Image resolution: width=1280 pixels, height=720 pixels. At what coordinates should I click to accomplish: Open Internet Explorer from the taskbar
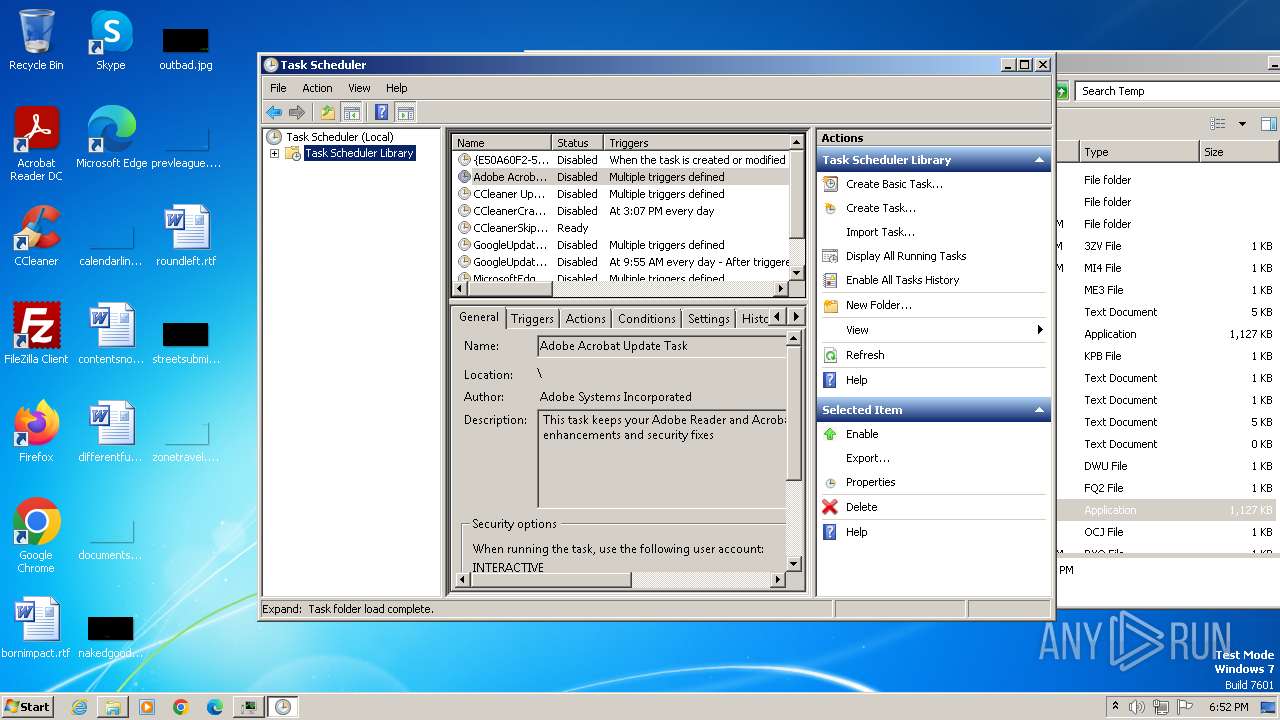79,707
